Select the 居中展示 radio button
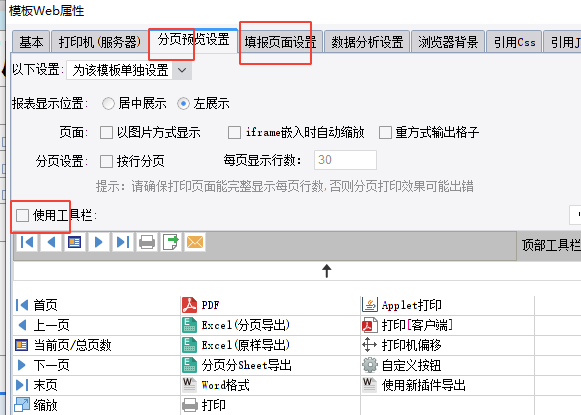 pos(108,103)
